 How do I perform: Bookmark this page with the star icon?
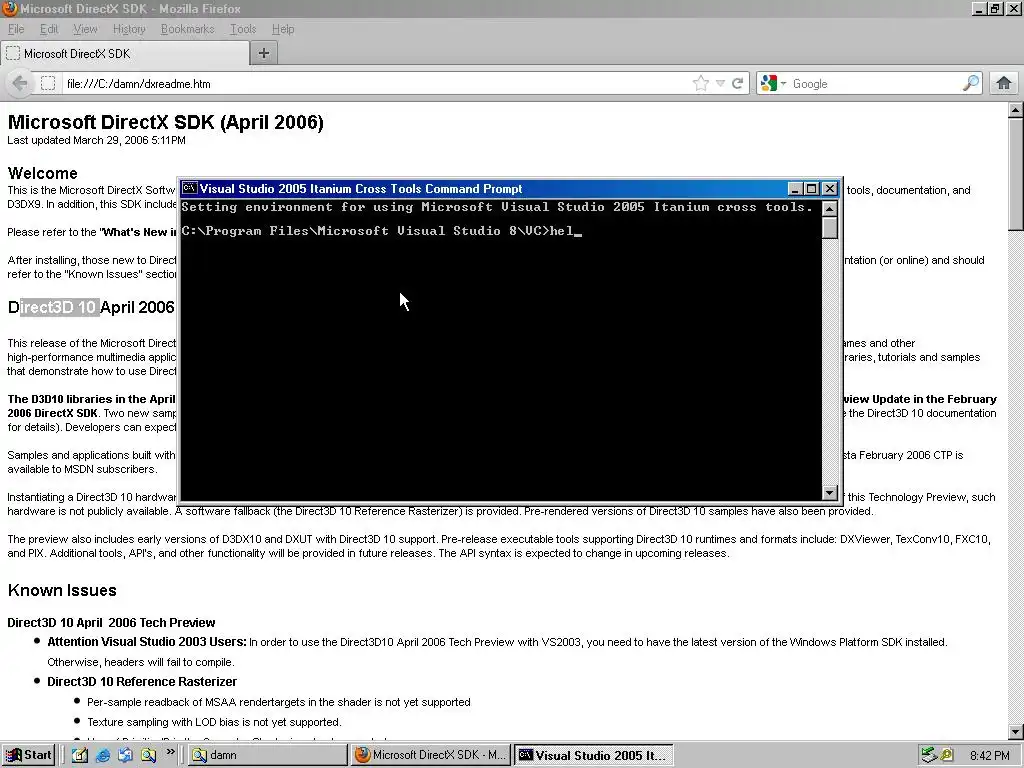pos(701,84)
